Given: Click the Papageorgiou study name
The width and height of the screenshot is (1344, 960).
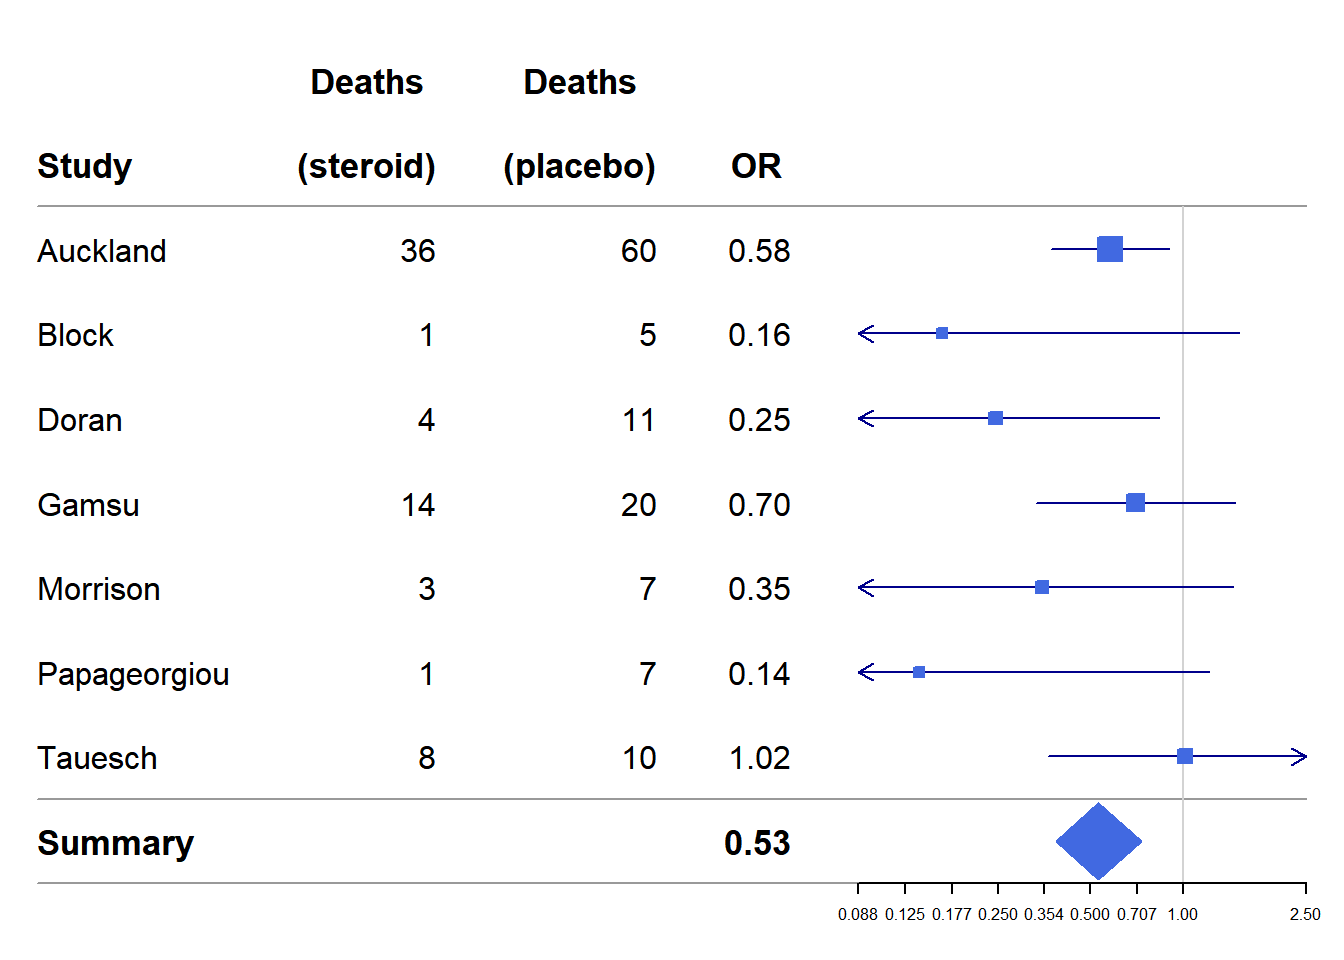Looking at the screenshot, I should click(x=133, y=674).
